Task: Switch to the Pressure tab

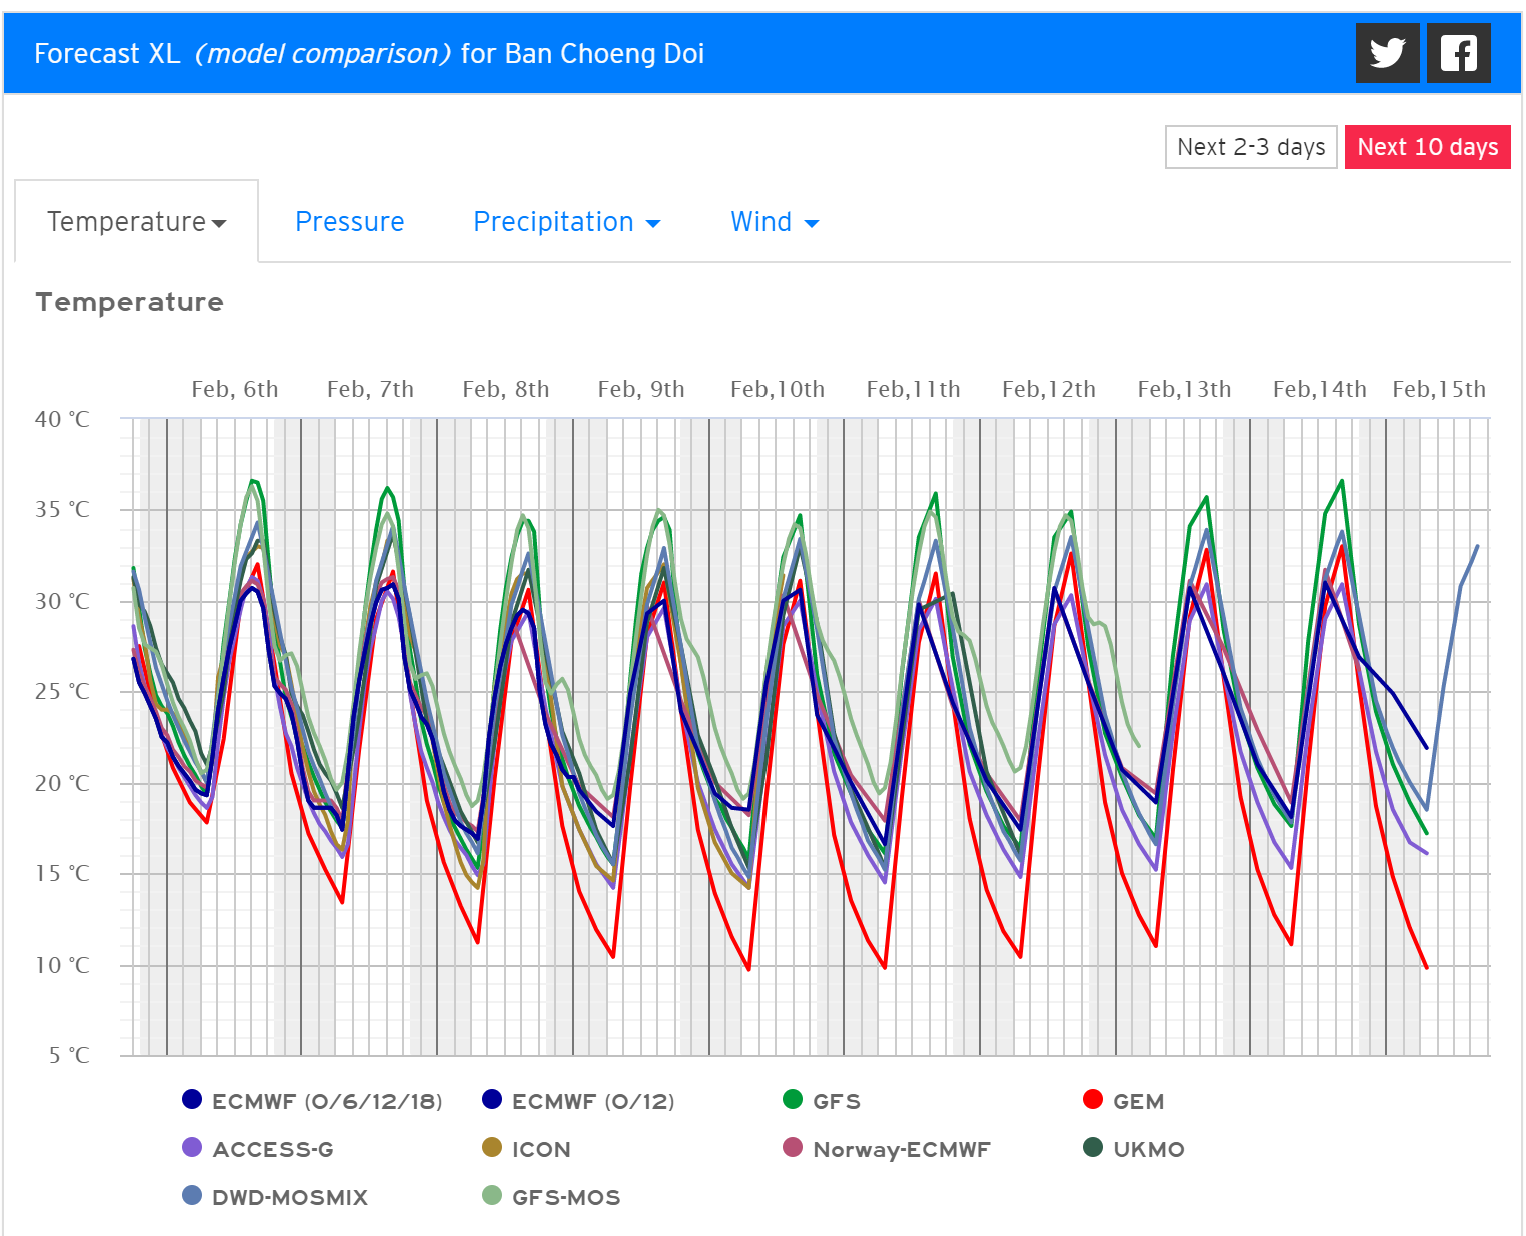Action: pyautogui.click(x=350, y=222)
